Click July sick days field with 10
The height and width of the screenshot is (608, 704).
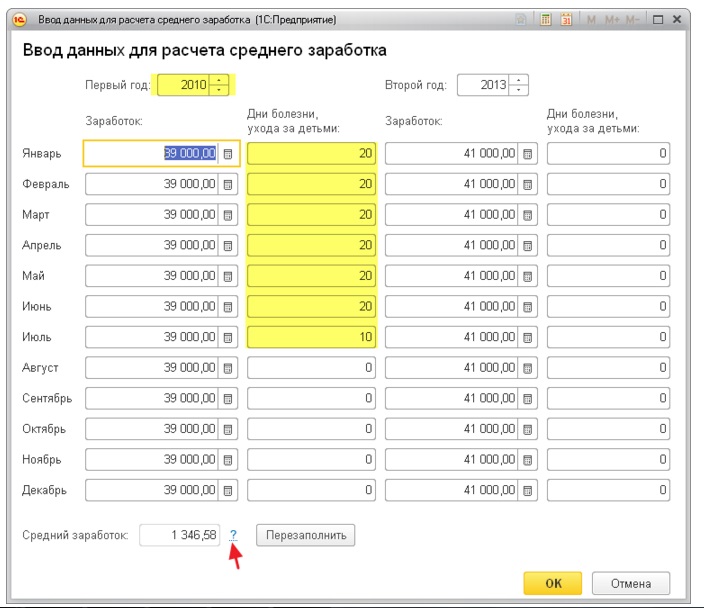click(x=311, y=337)
